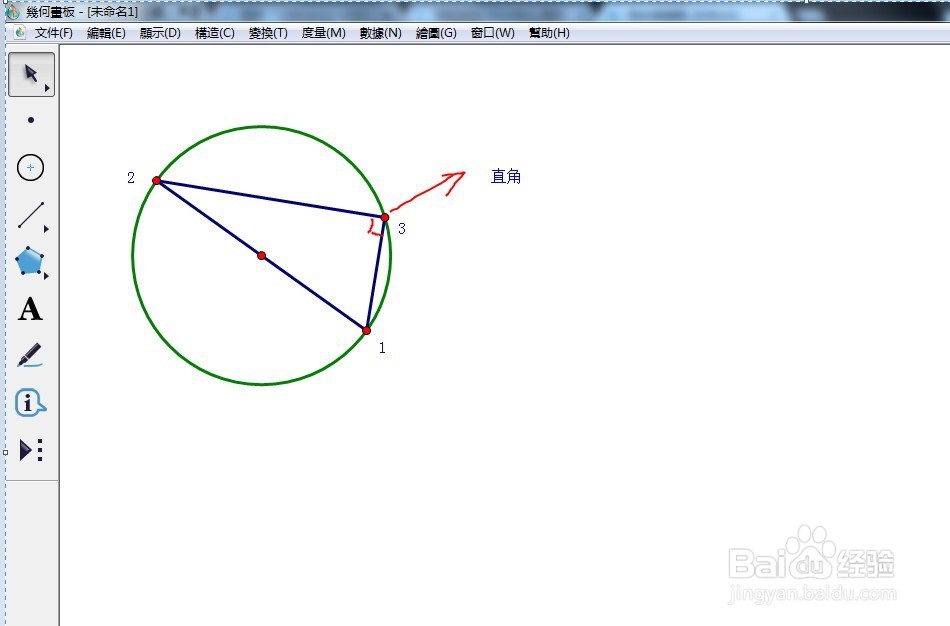The width and height of the screenshot is (950, 626).
Task: Open the 數據(N) menu
Action: point(380,33)
